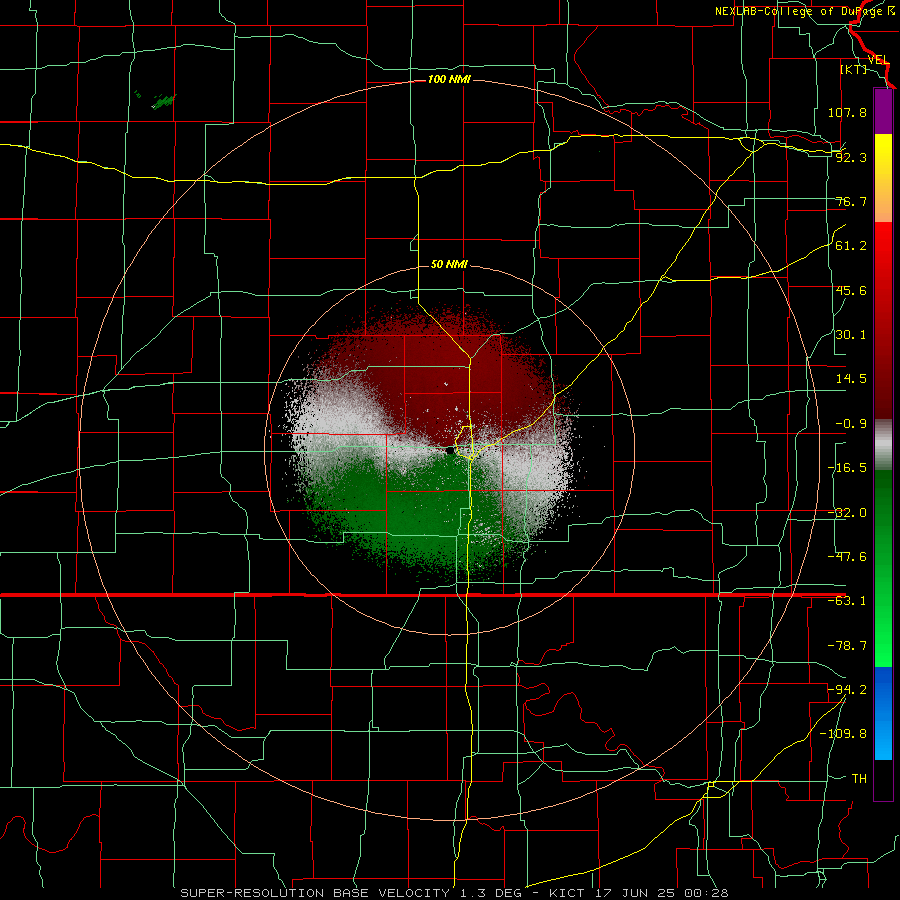The height and width of the screenshot is (900, 900).
Task: Select the -78.7 velocity scale value
Action: pos(847,646)
